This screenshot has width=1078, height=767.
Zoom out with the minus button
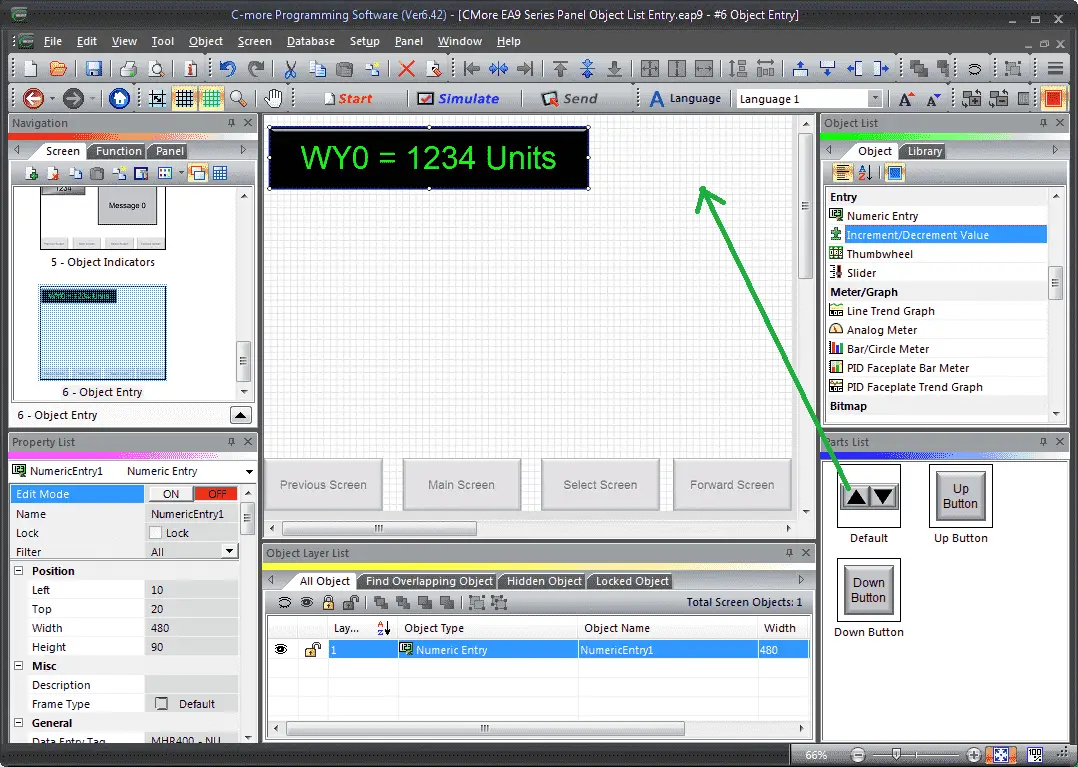click(857, 755)
